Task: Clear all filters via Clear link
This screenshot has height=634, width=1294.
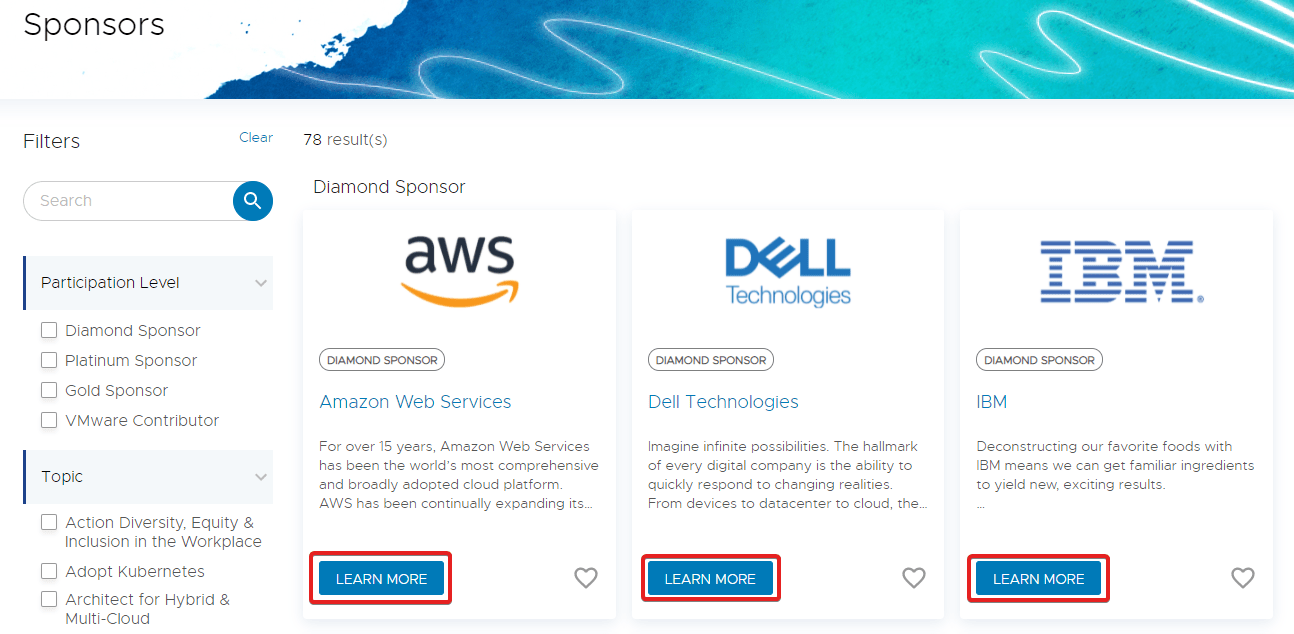Action: click(256, 138)
